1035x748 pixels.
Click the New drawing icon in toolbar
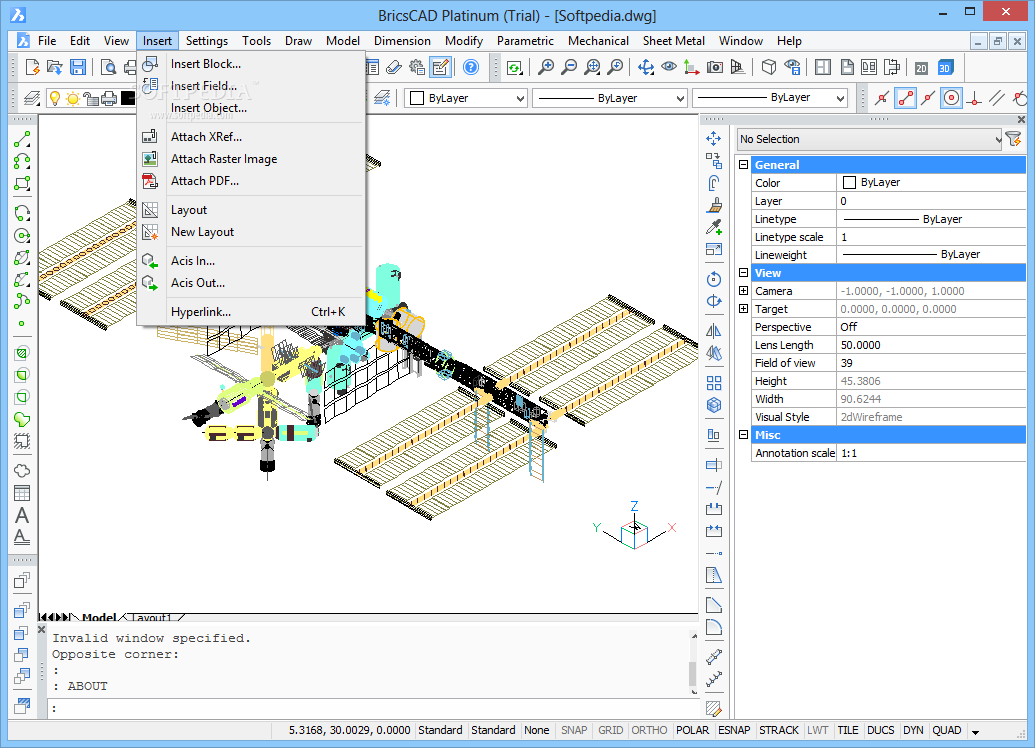[32, 67]
